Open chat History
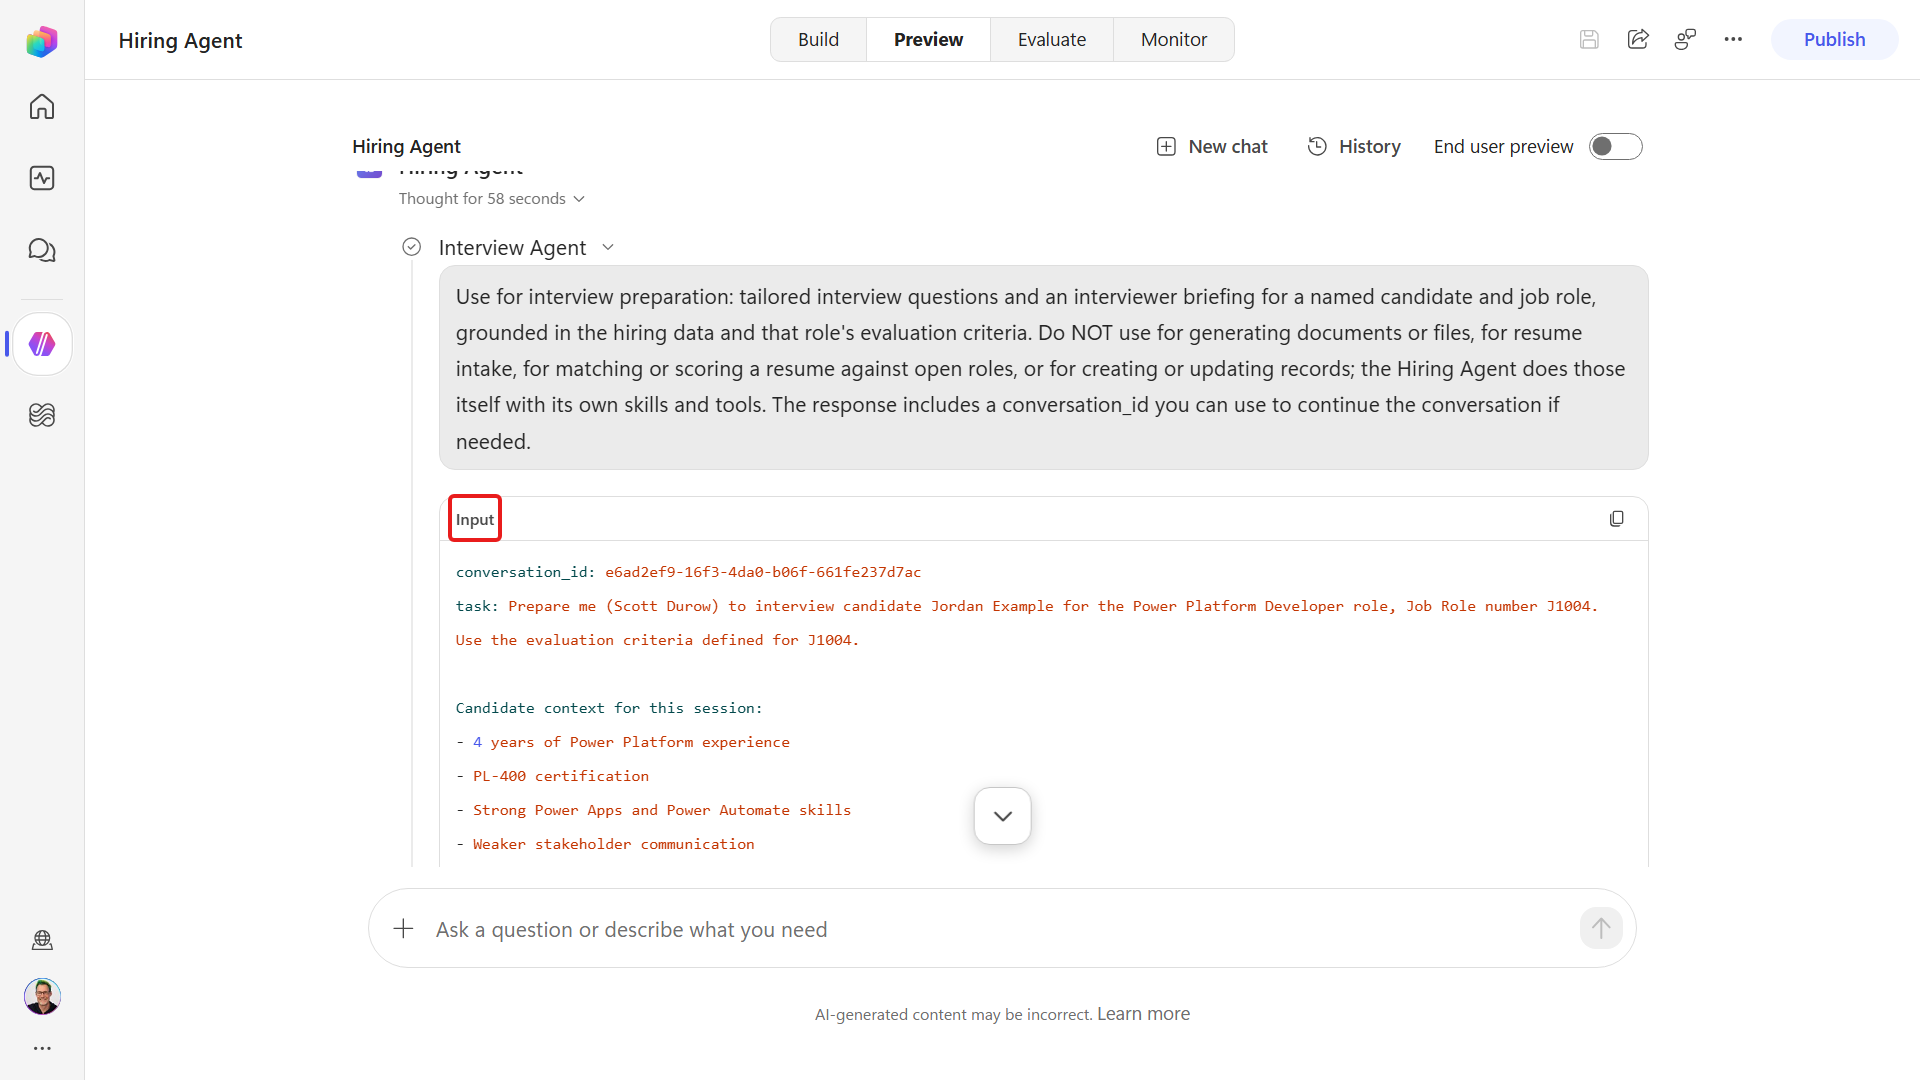Image resolution: width=1920 pixels, height=1080 pixels. coord(1353,147)
